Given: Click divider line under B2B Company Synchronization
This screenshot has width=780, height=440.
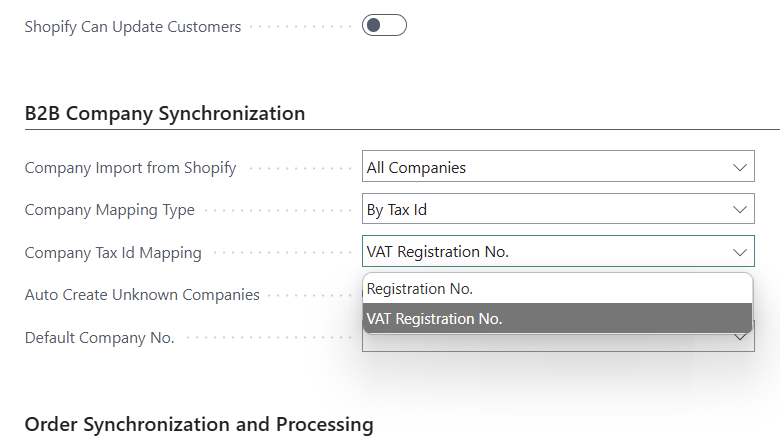Looking at the screenshot, I should pos(400,129).
